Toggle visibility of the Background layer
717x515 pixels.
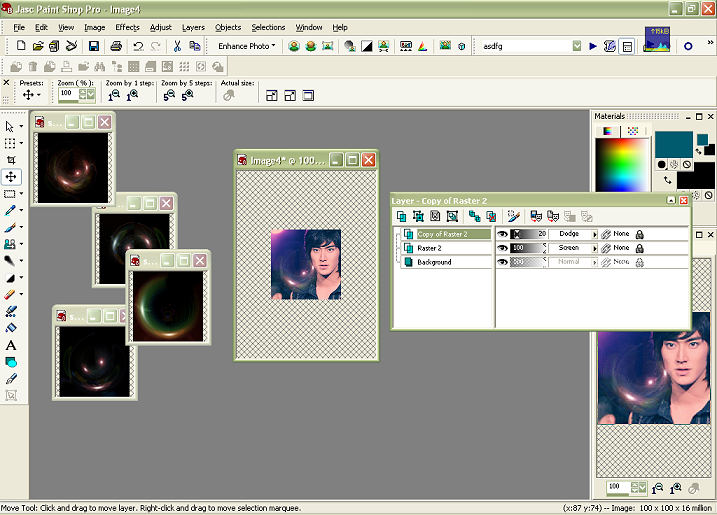[x=503, y=262]
